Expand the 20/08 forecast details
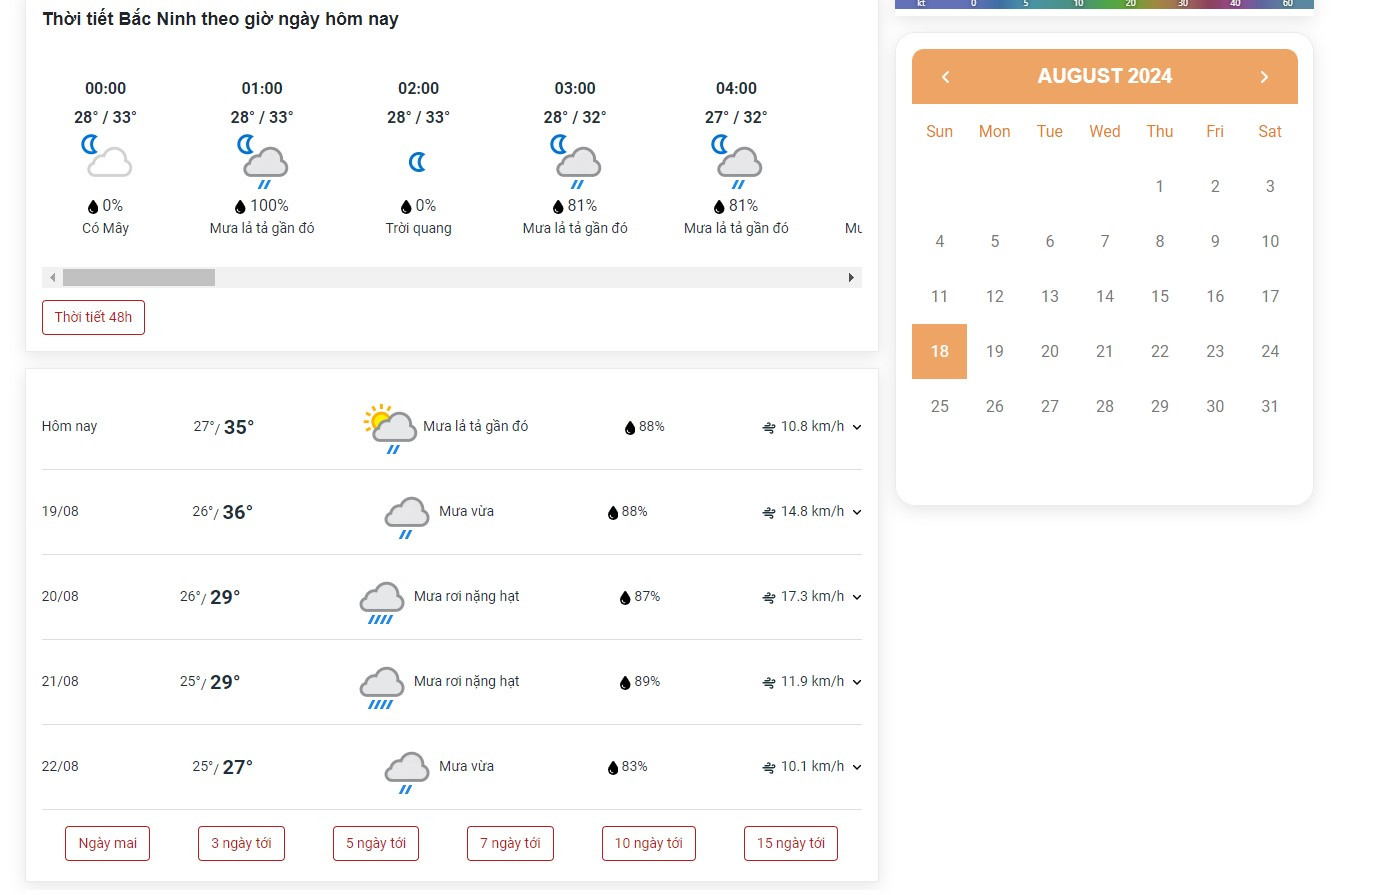The height and width of the screenshot is (895, 1385). point(857,597)
